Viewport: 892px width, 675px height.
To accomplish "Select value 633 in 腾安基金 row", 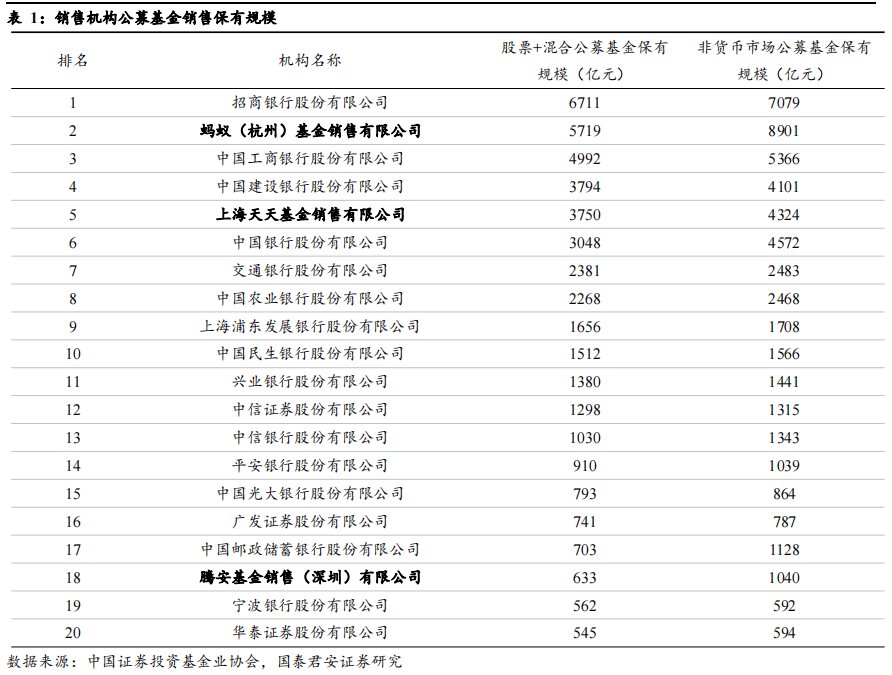I will pos(584,578).
